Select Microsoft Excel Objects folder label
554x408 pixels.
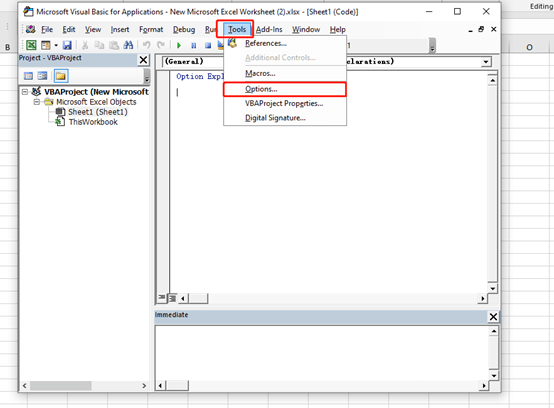(96, 102)
